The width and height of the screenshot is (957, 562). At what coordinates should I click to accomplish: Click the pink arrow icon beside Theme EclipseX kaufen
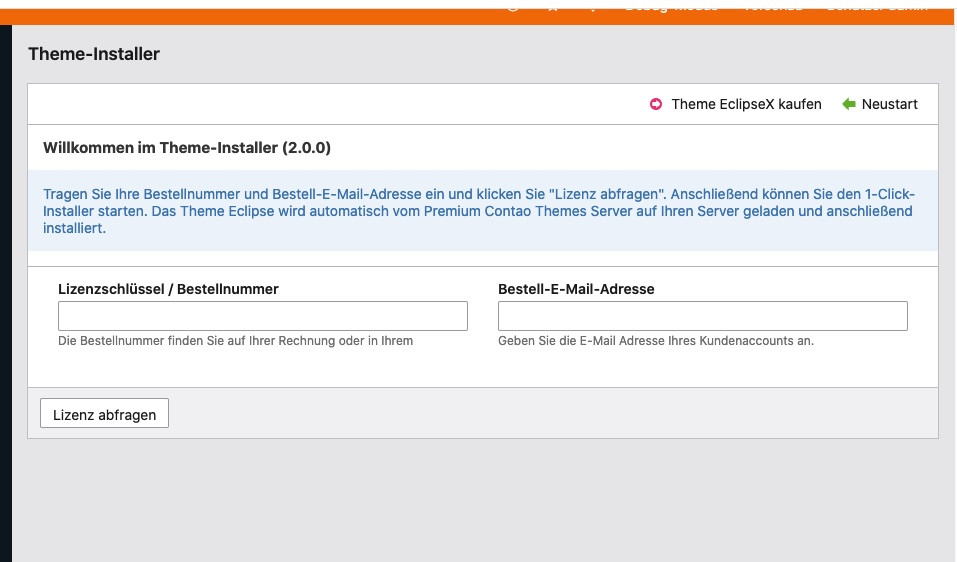pyautogui.click(x=656, y=104)
